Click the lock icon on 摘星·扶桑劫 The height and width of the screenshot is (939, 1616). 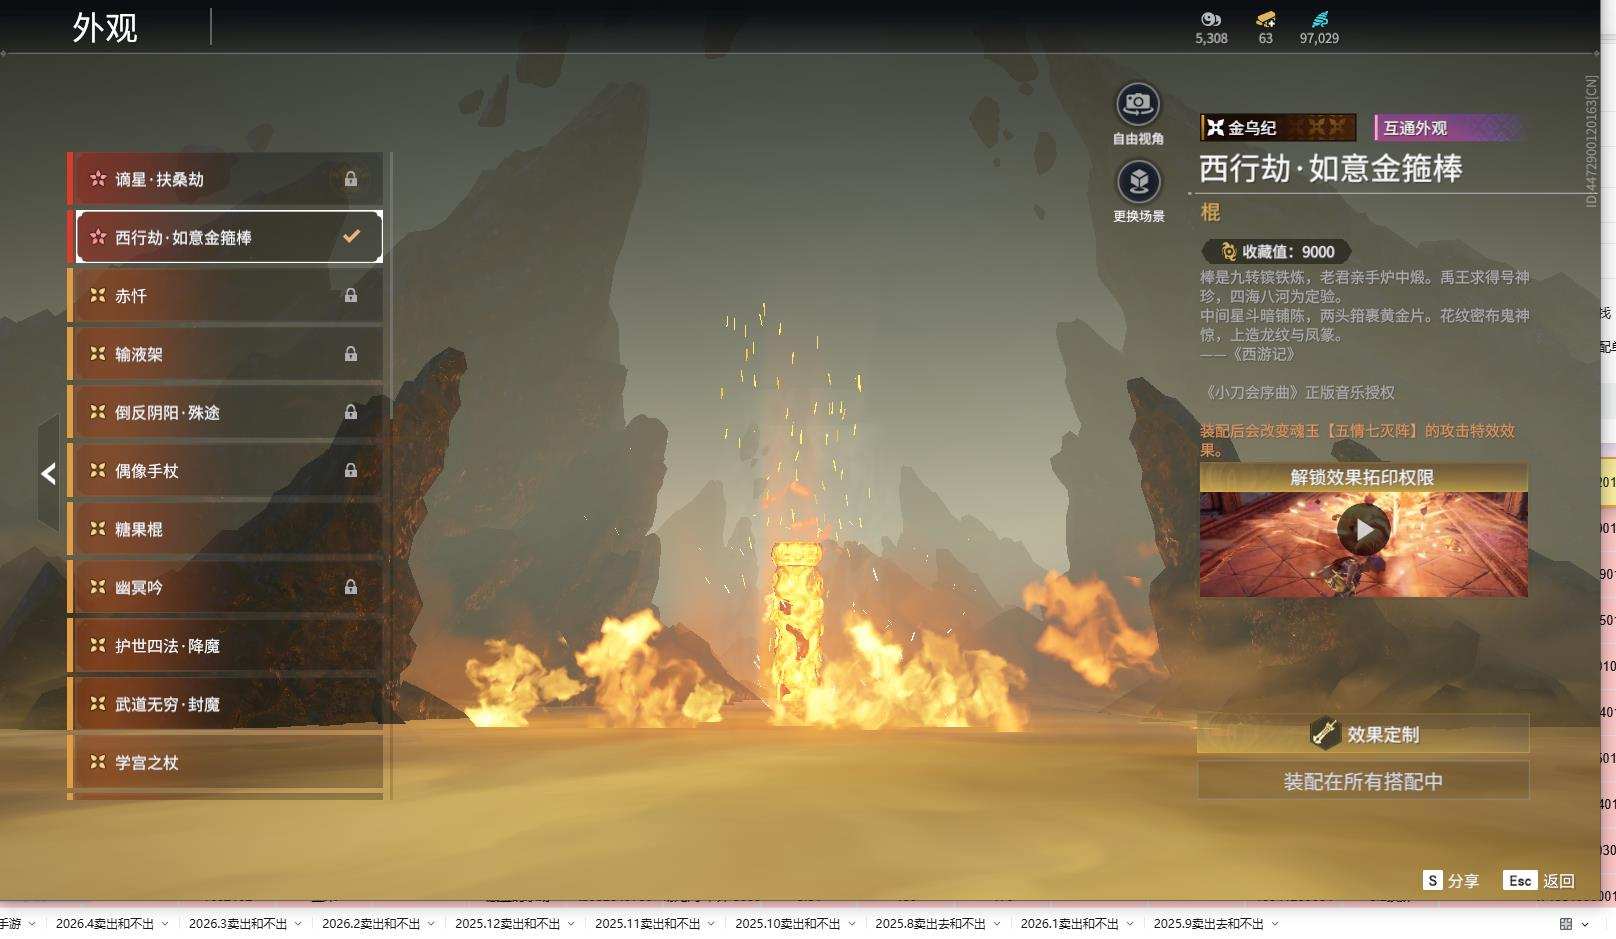click(351, 179)
